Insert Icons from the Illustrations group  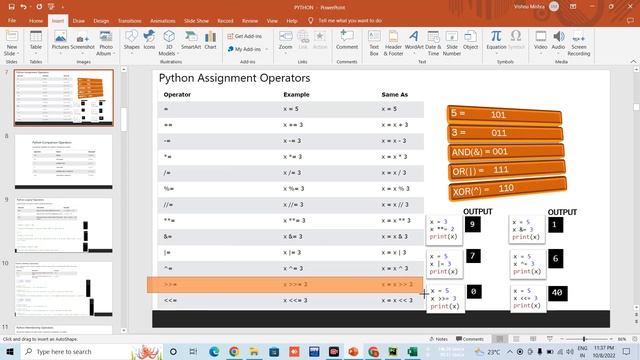point(149,41)
